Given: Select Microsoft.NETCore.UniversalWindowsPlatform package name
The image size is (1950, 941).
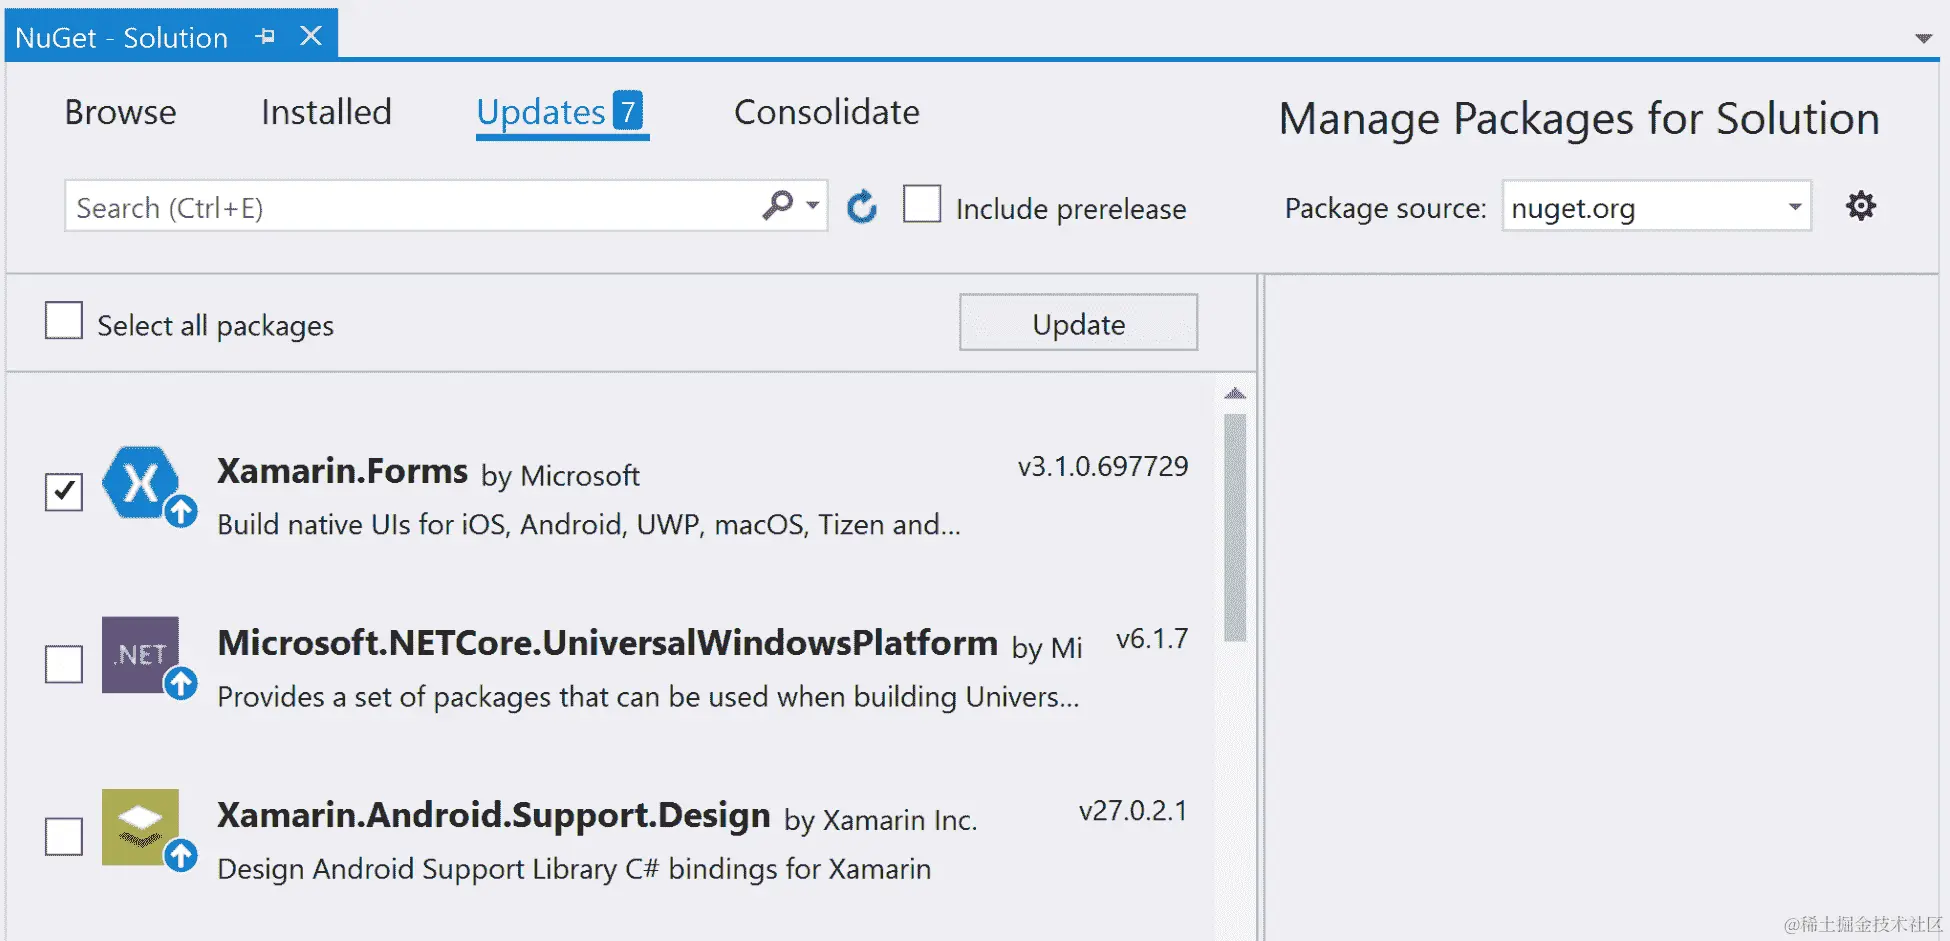Looking at the screenshot, I should [x=607, y=642].
